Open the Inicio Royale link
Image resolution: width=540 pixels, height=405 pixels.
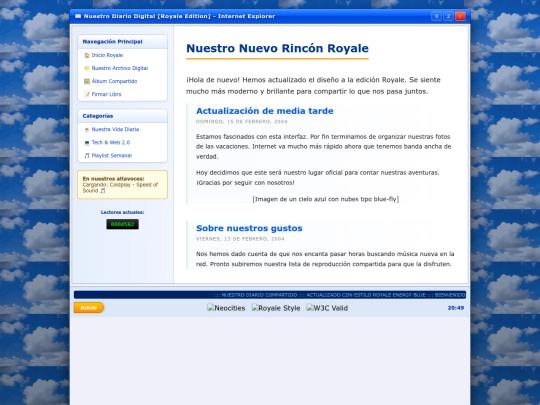tap(107, 55)
